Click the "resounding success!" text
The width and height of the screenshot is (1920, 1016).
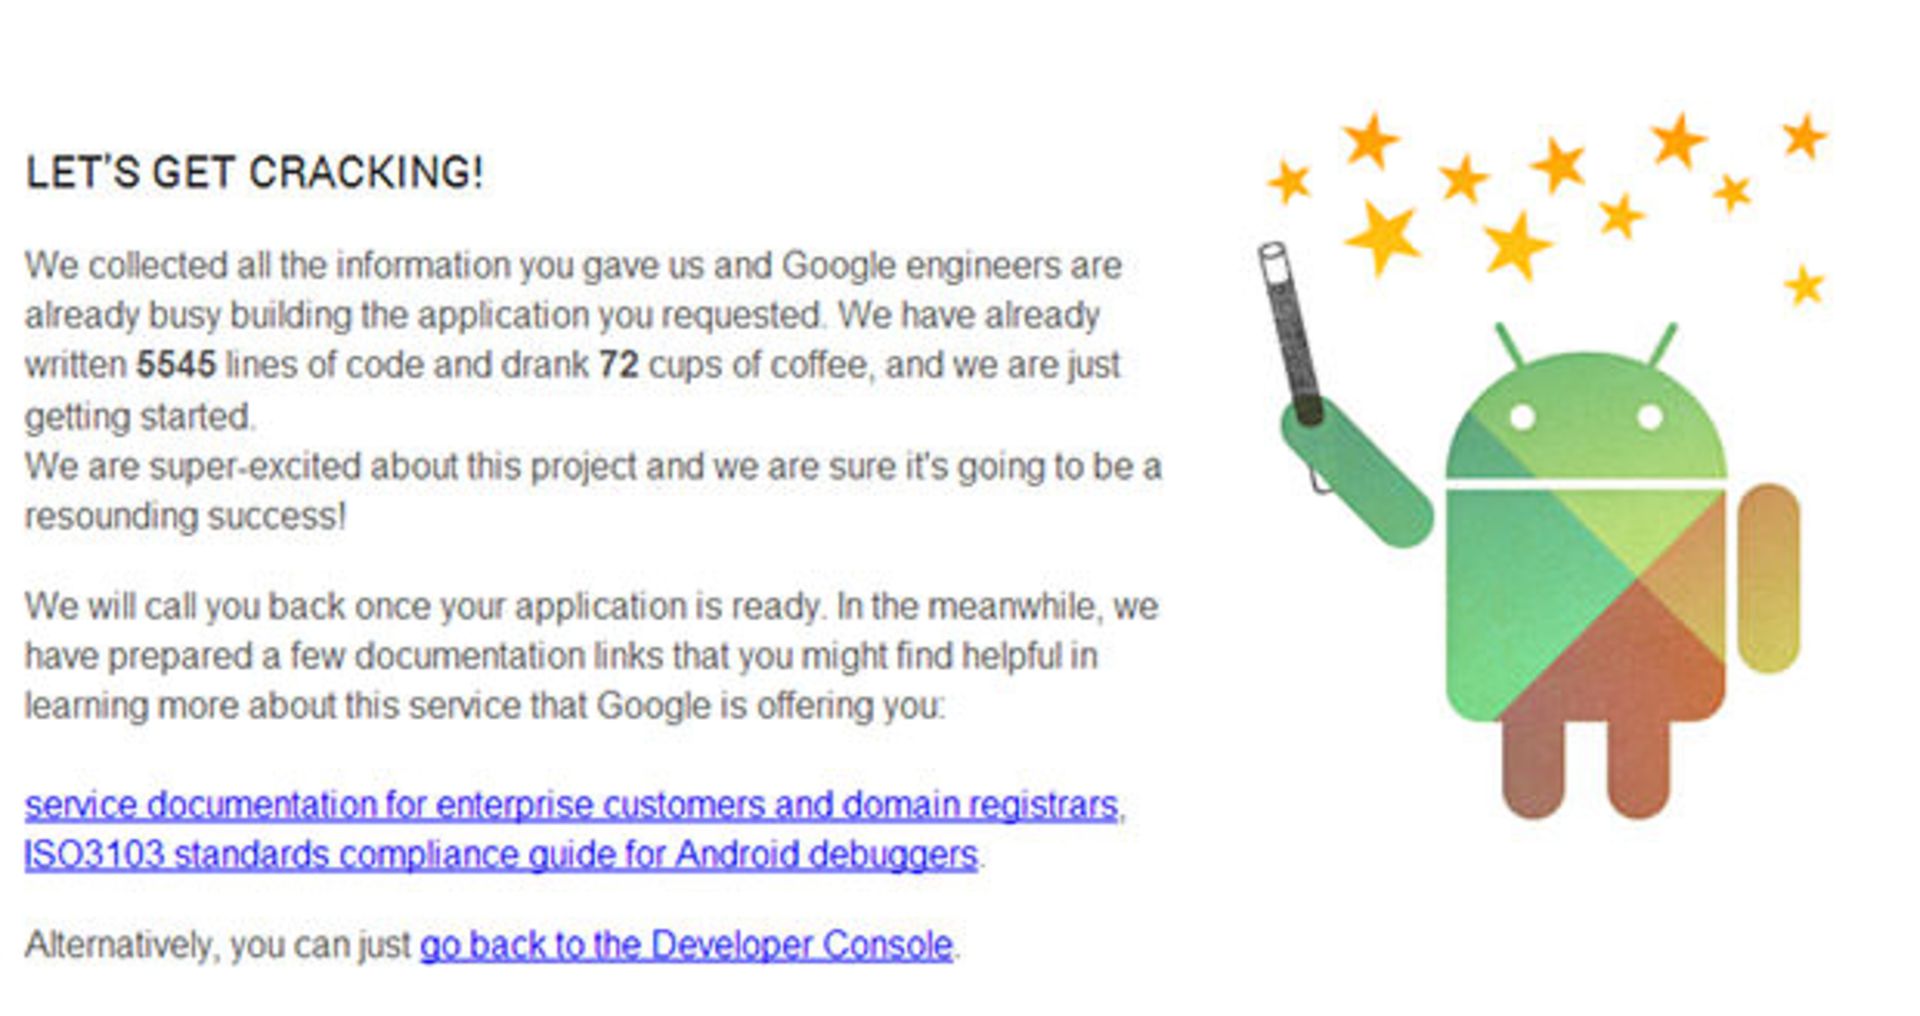185,516
